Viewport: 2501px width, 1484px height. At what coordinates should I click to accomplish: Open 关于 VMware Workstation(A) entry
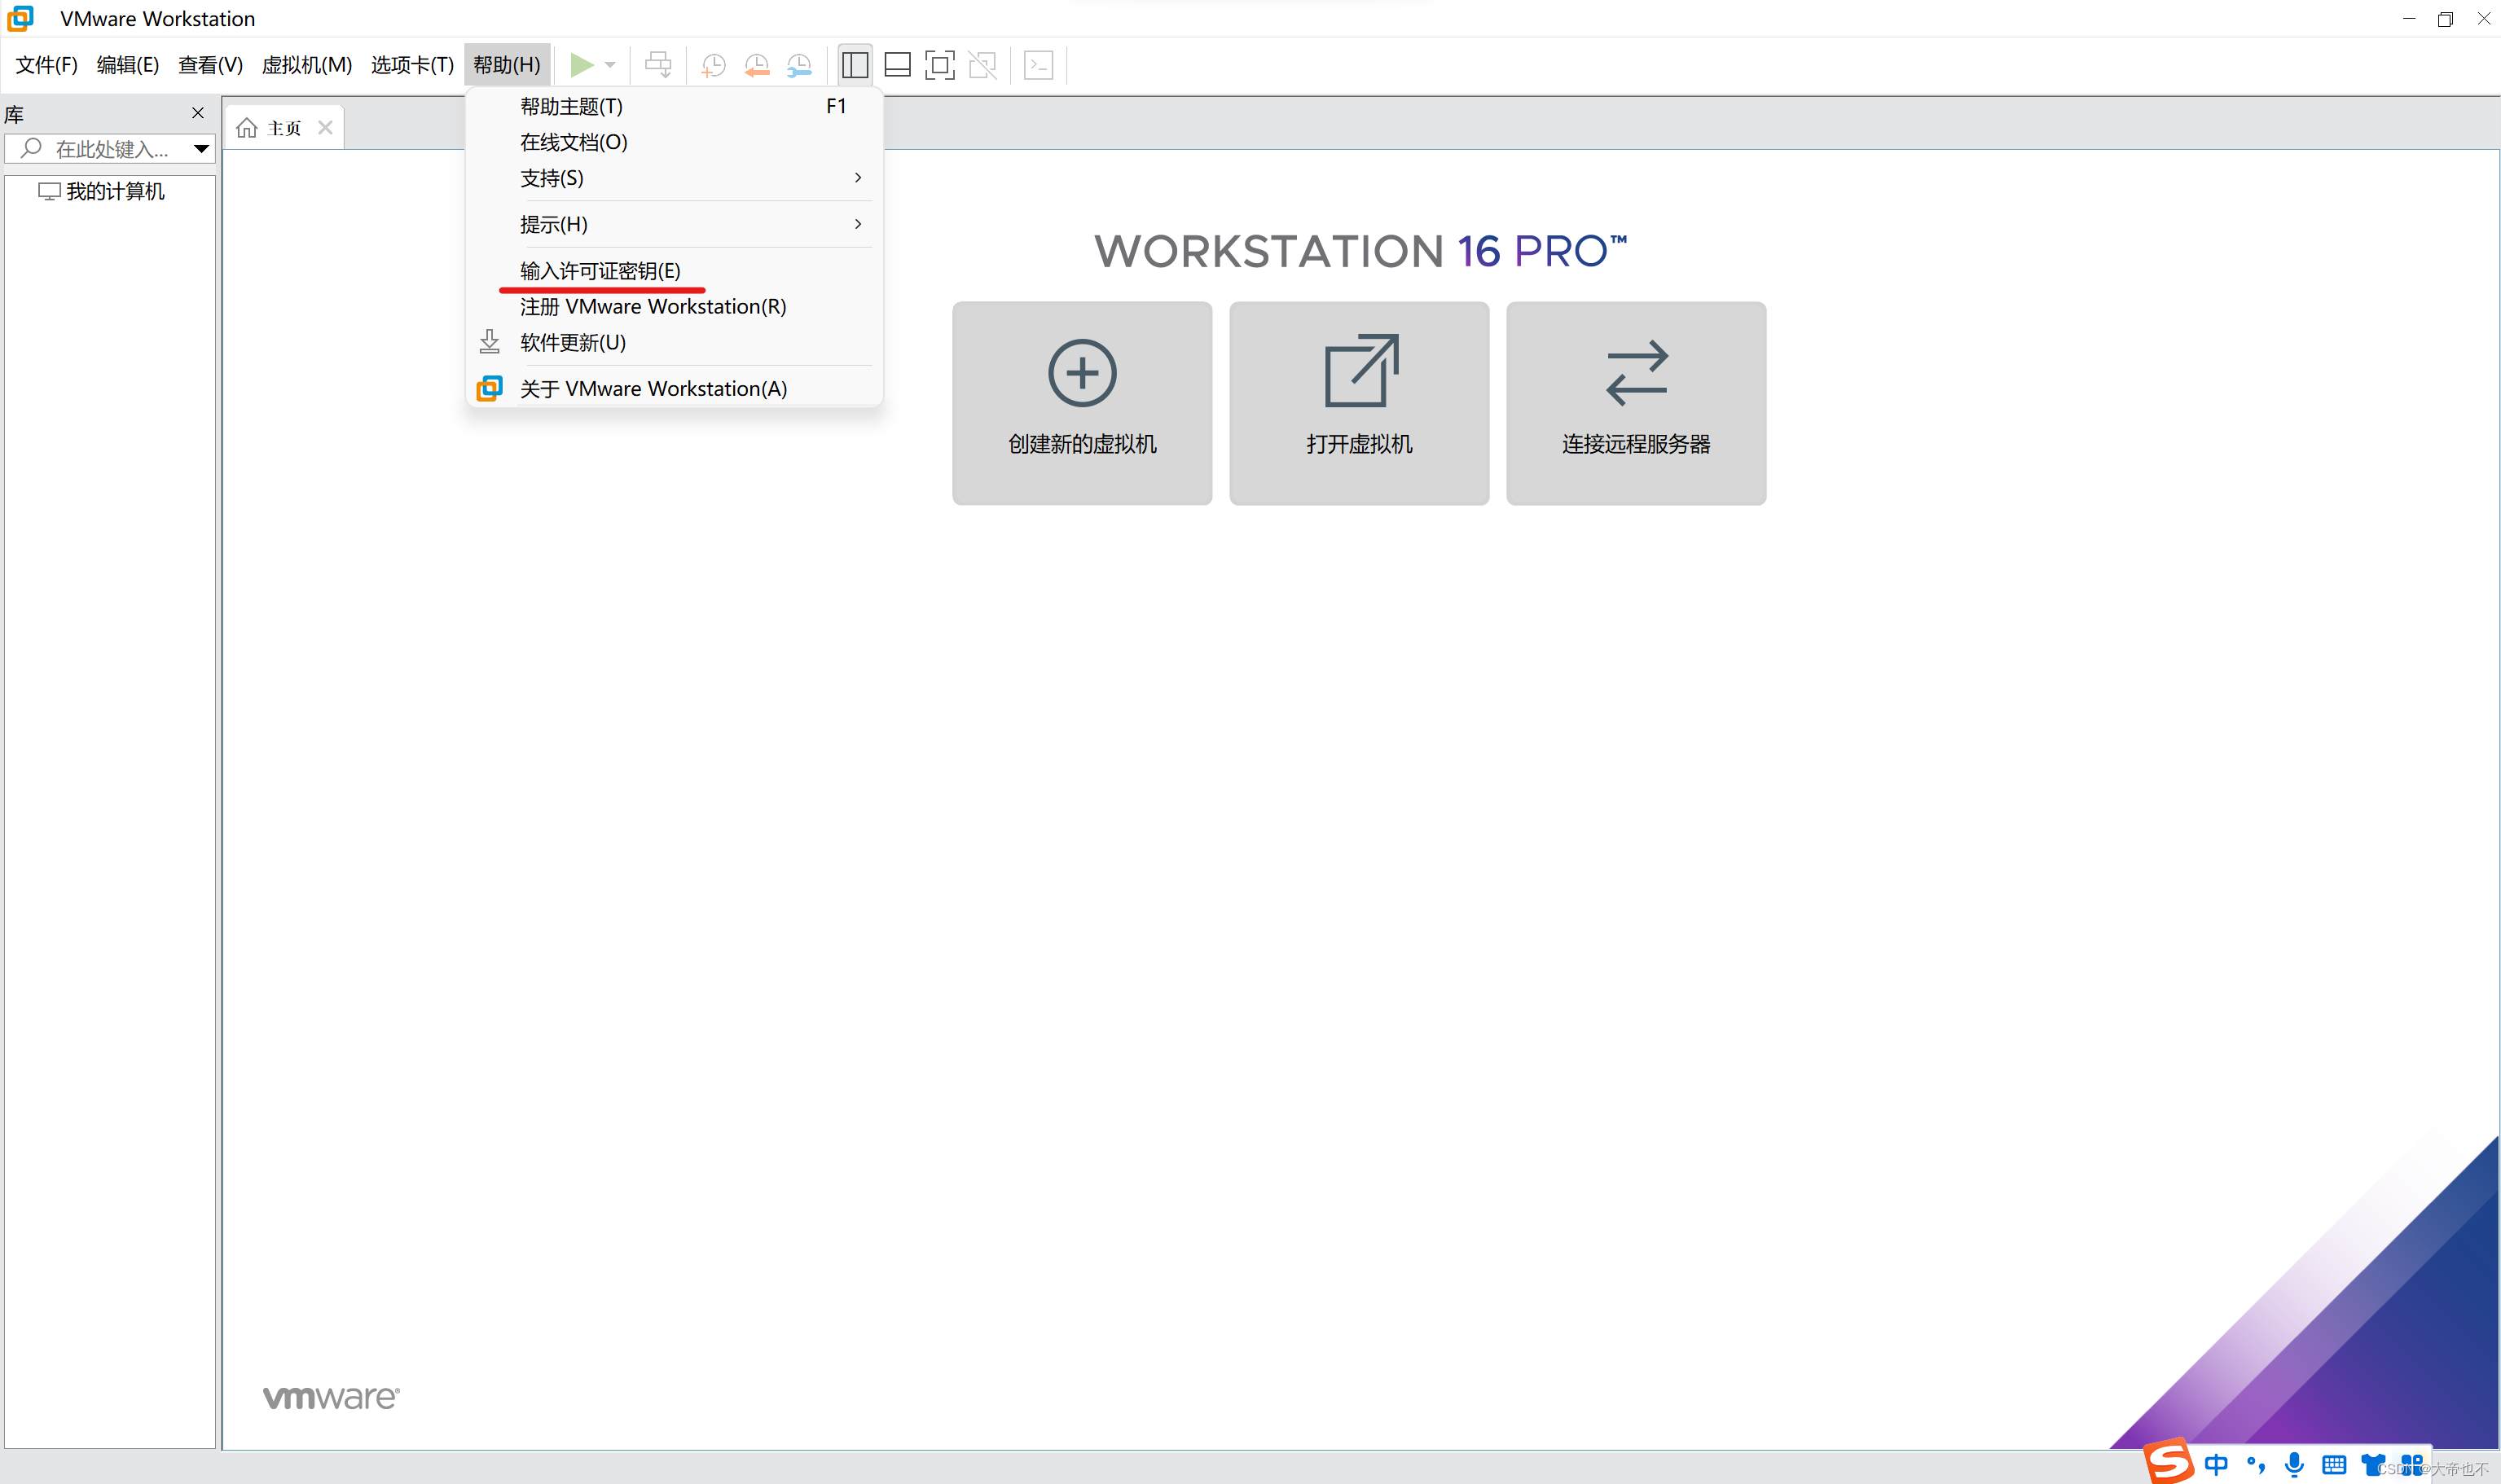[675, 388]
